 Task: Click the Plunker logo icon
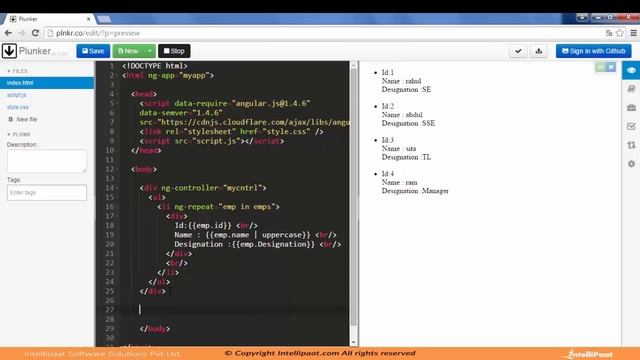(9, 51)
